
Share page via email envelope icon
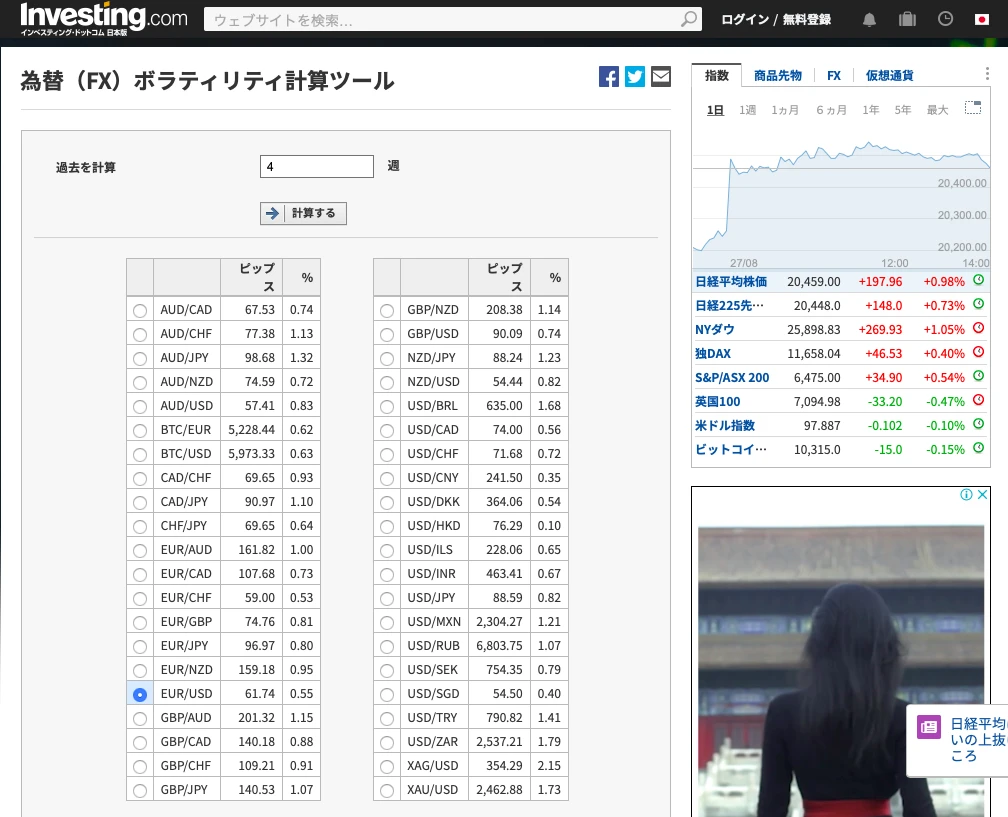point(661,77)
